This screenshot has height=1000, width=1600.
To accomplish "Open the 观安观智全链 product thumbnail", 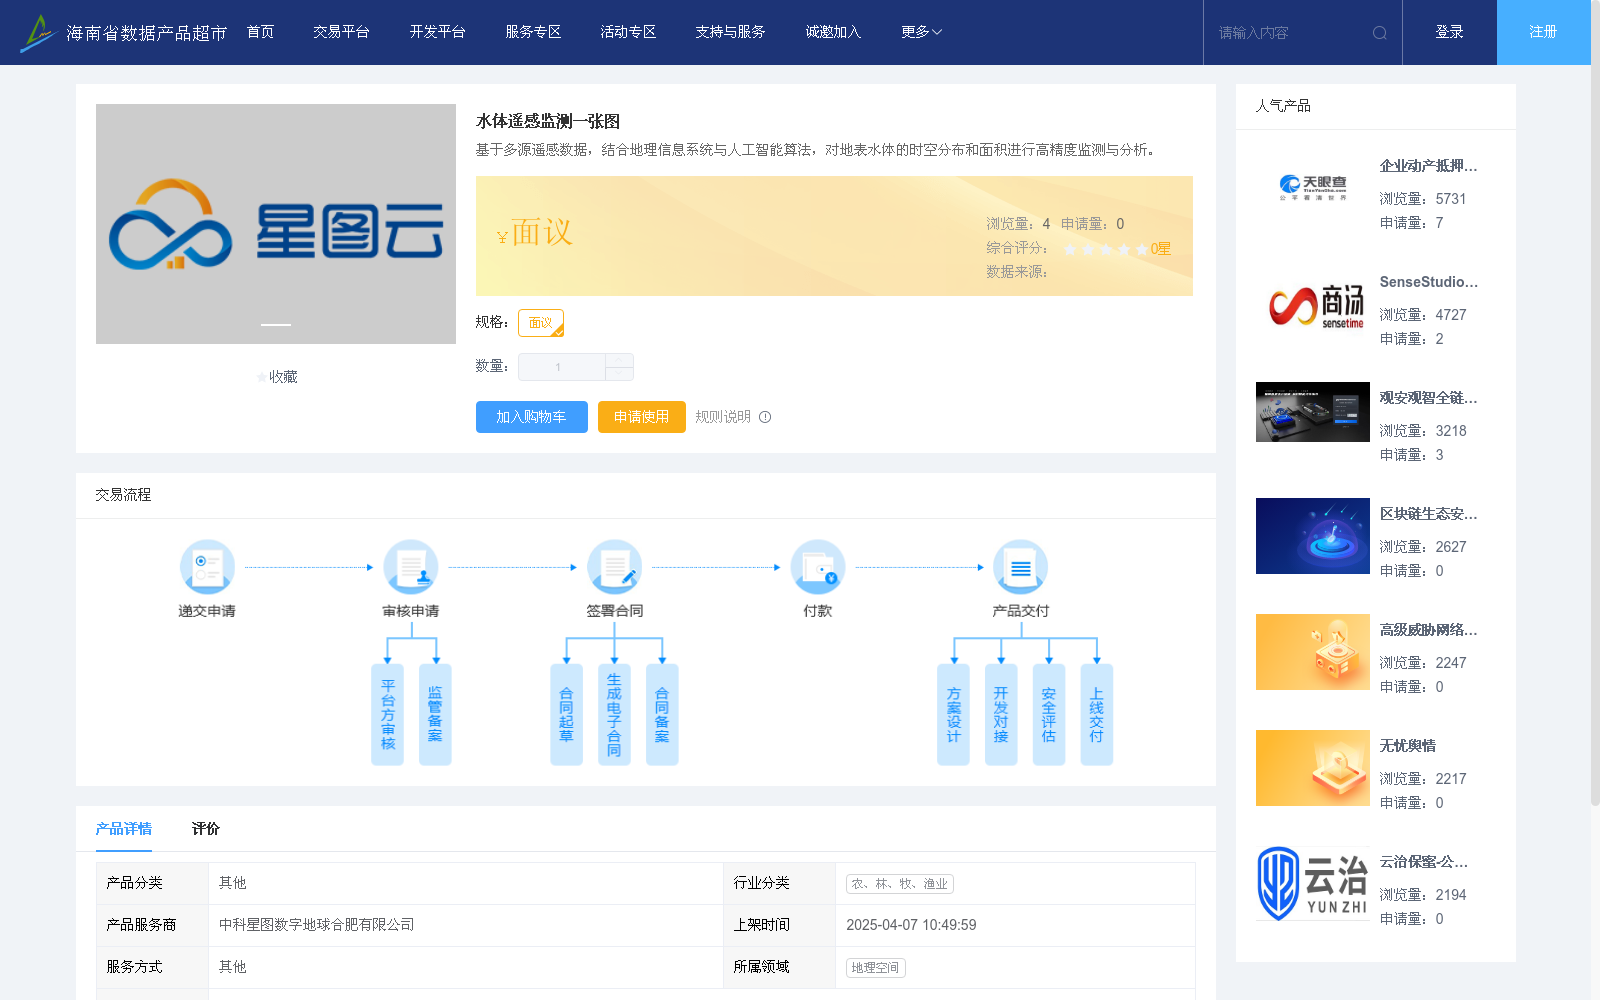I will [1313, 412].
